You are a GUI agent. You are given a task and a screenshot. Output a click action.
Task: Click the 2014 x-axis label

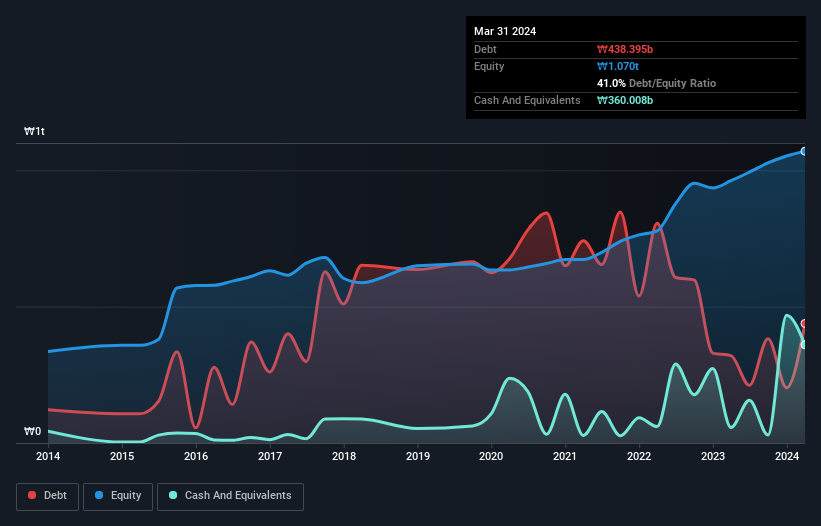coord(48,456)
